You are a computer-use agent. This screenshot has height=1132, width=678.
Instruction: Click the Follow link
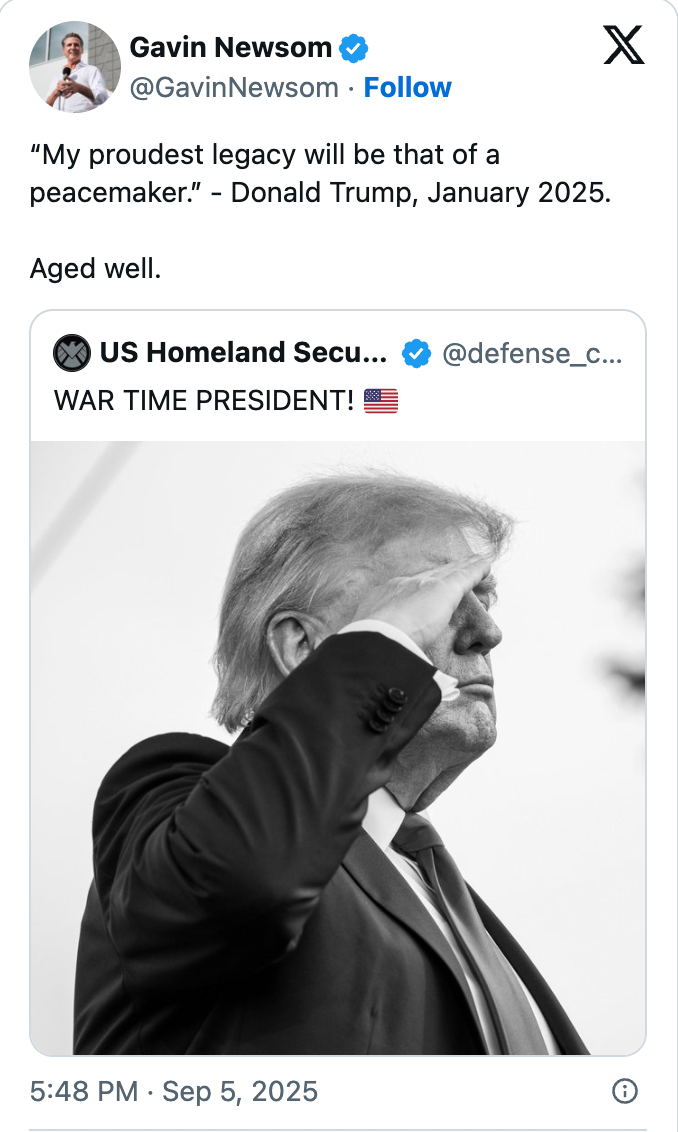(x=408, y=88)
